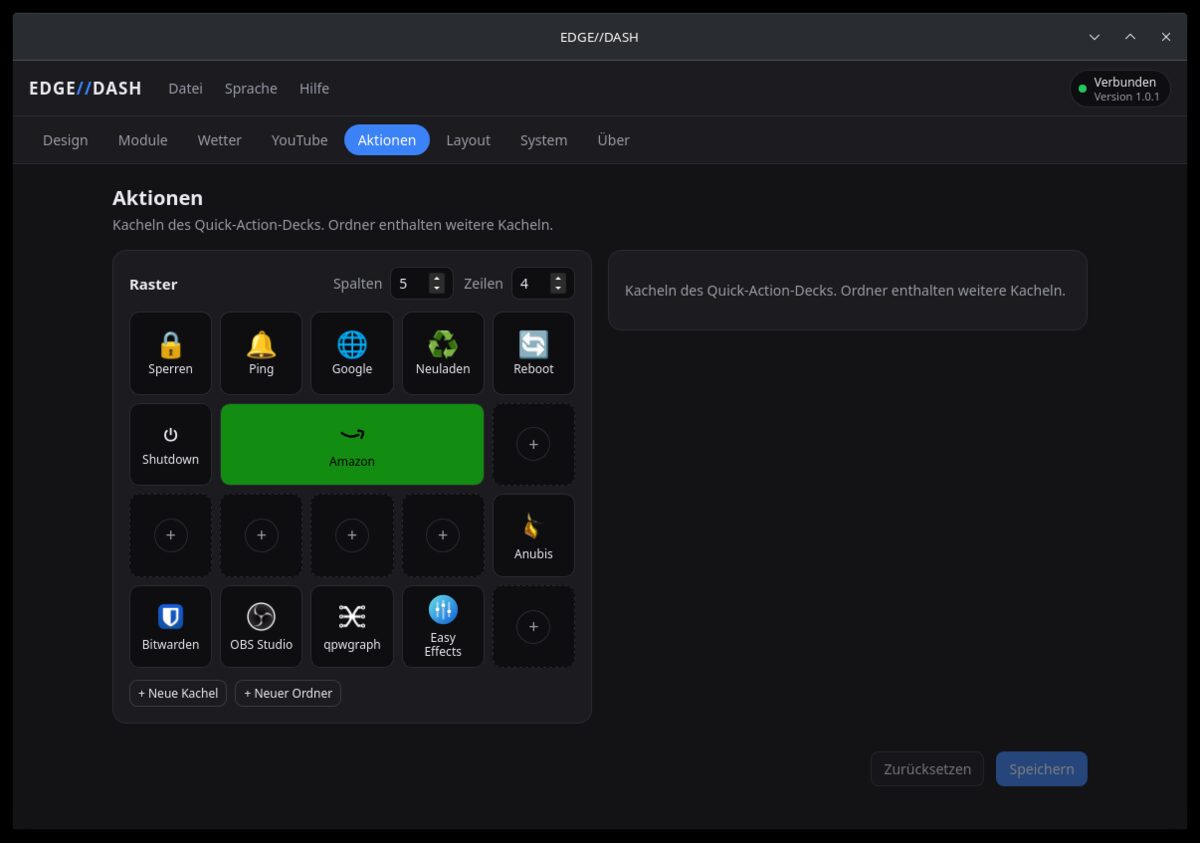Add a tile in the empty slot above OBS Studio
Viewport: 1200px width, 843px height.
(261, 535)
